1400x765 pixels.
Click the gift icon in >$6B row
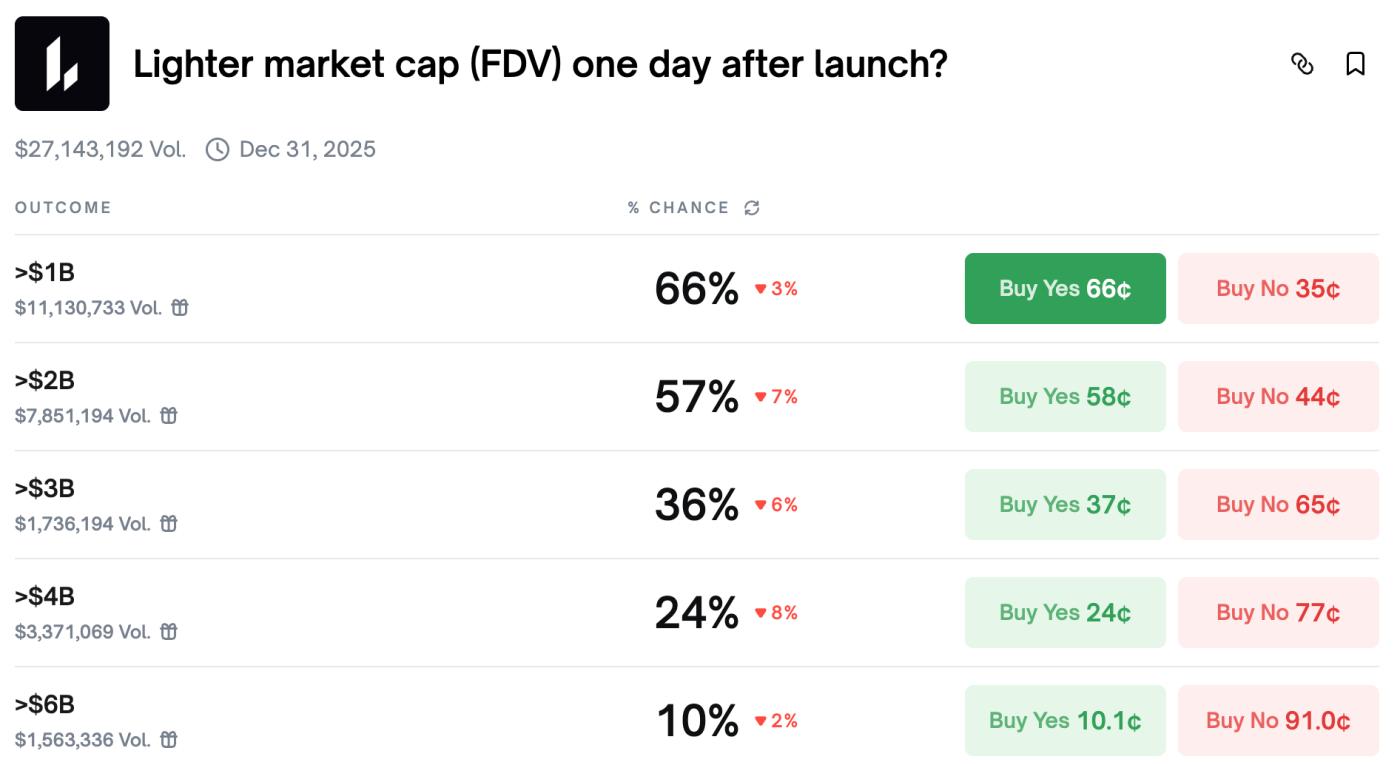coord(169,740)
